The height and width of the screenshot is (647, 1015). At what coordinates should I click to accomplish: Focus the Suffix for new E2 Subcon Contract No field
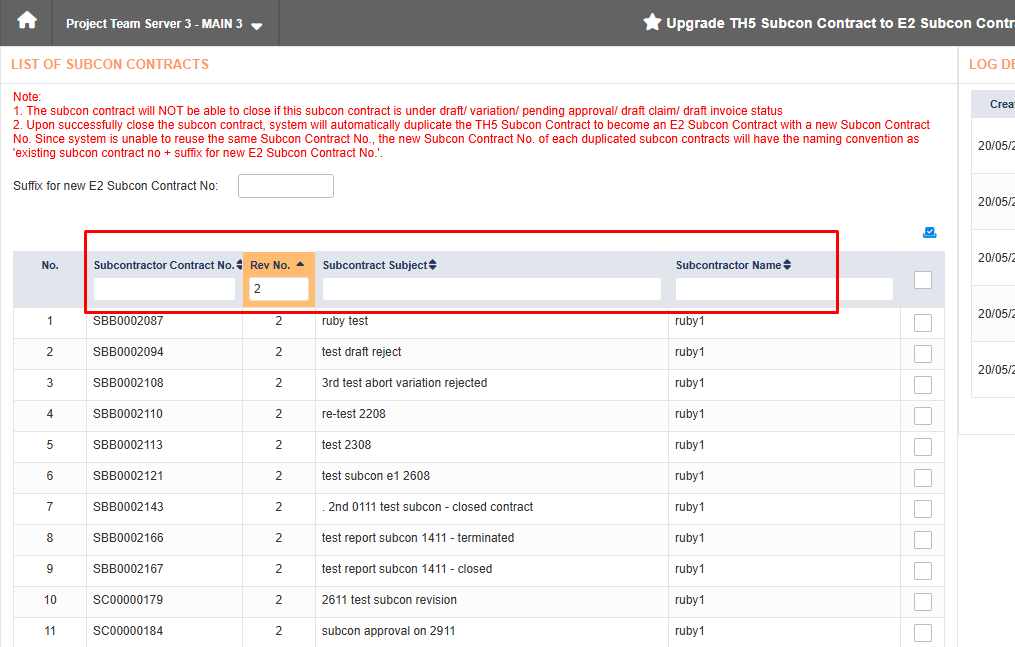pyautogui.click(x=285, y=186)
